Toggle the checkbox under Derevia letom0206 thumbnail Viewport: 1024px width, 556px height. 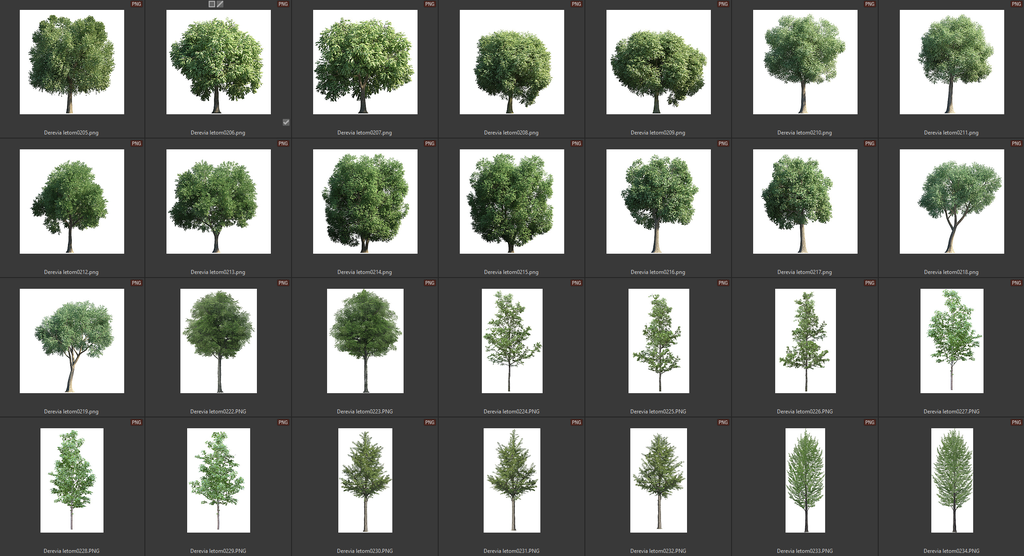(286, 122)
